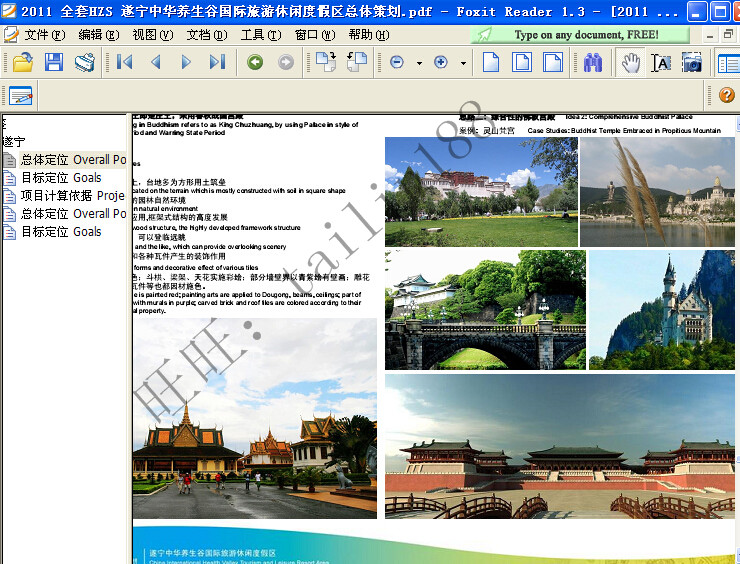Click the greyed next view arrow
Viewport: 740px width, 564px height.
[x=286, y=62]
